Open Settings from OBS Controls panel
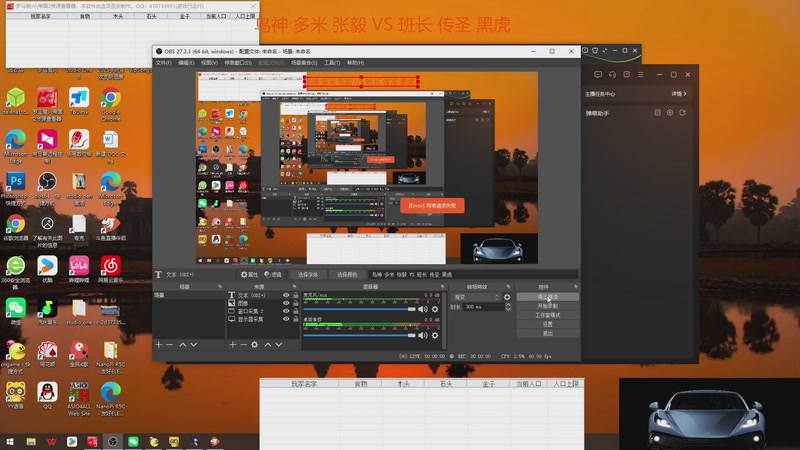This screenshot has height=450, width=800. [x=547, y=324]
